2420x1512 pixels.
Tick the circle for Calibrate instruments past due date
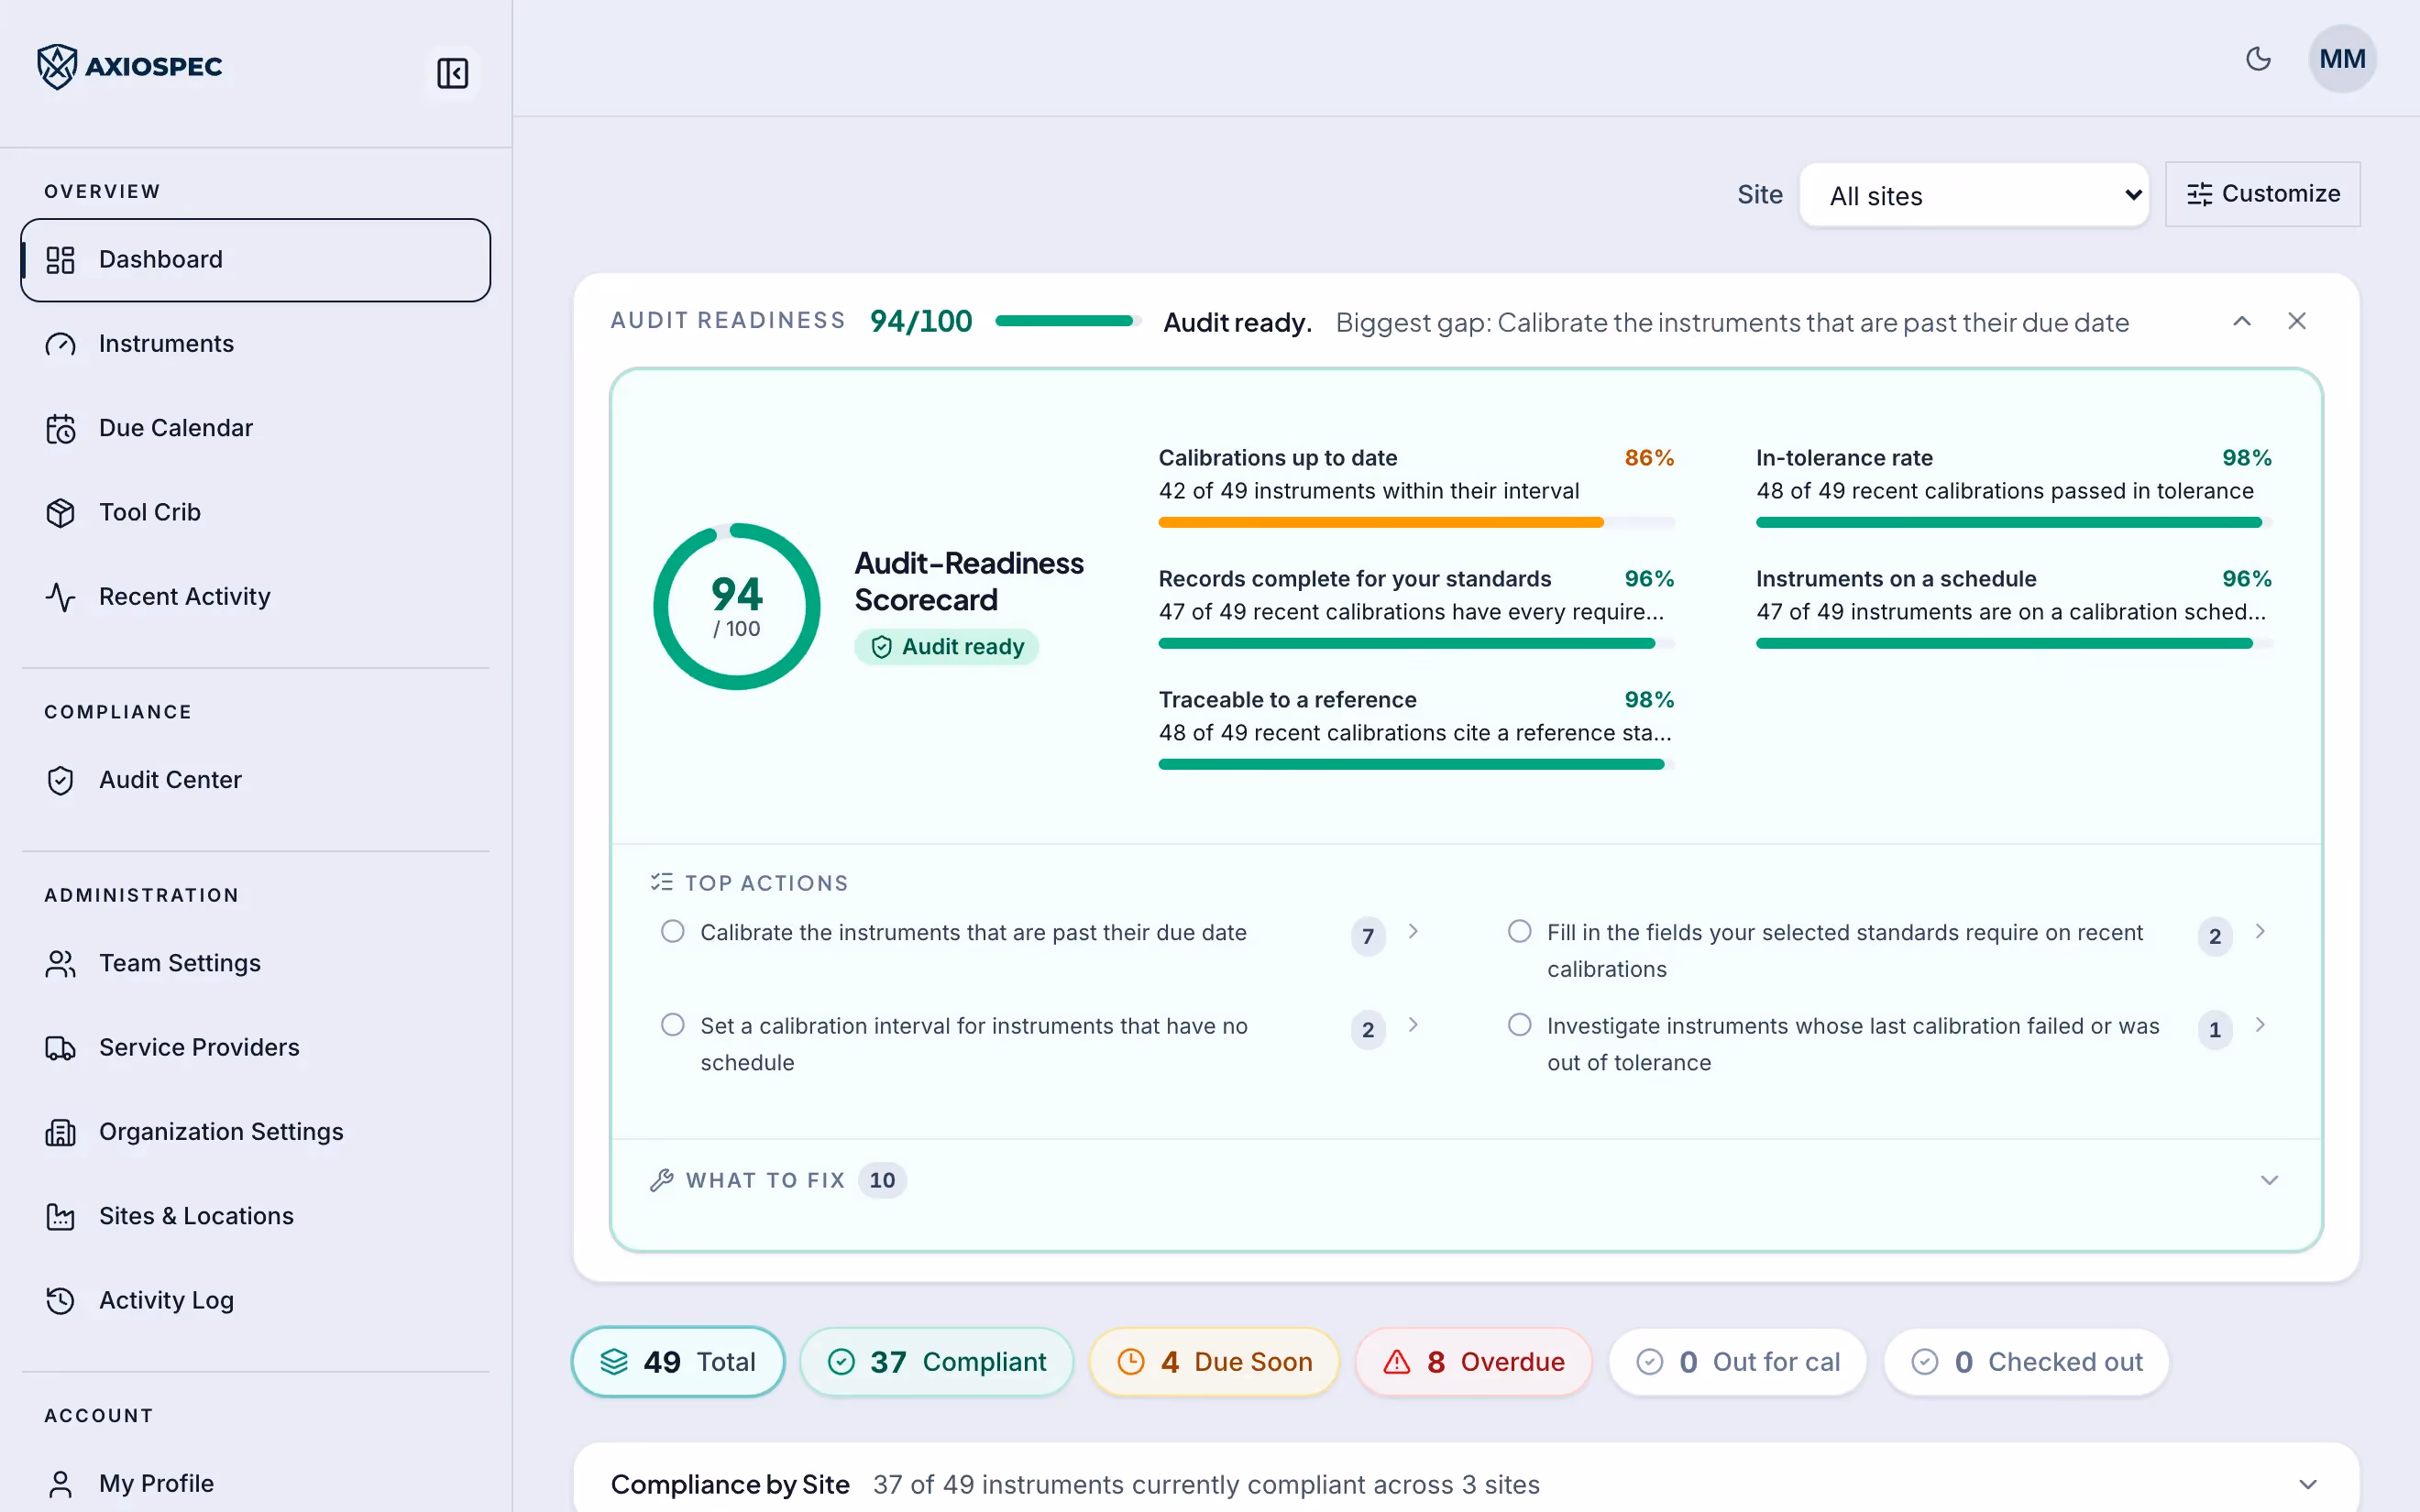pos(673,931)
